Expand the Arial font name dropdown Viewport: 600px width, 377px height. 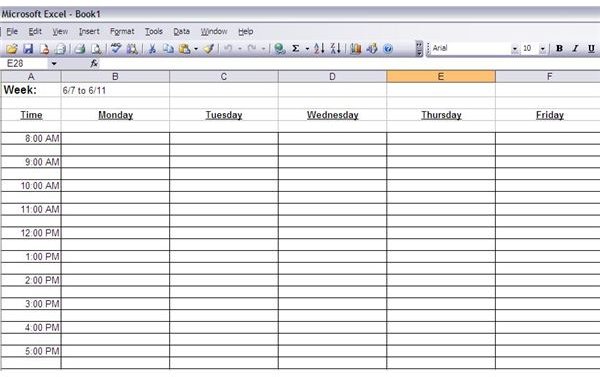(515, 49)
